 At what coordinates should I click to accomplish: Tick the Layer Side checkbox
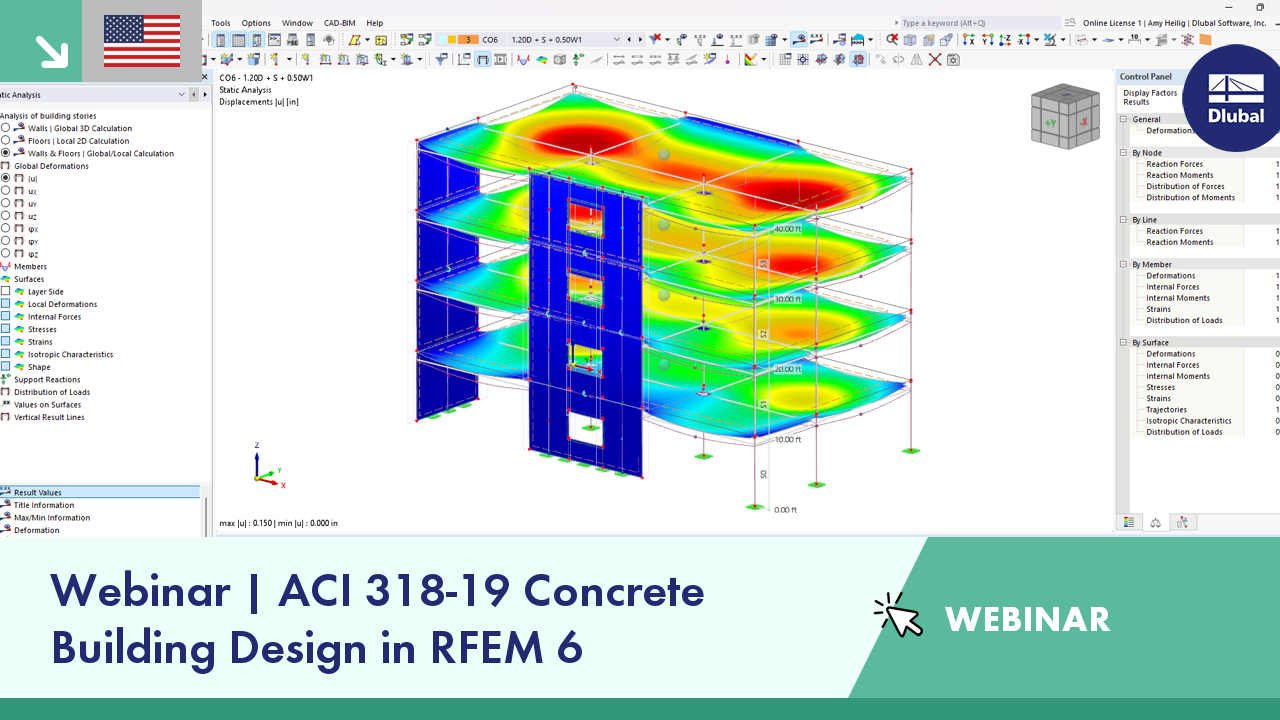(6, 291)
